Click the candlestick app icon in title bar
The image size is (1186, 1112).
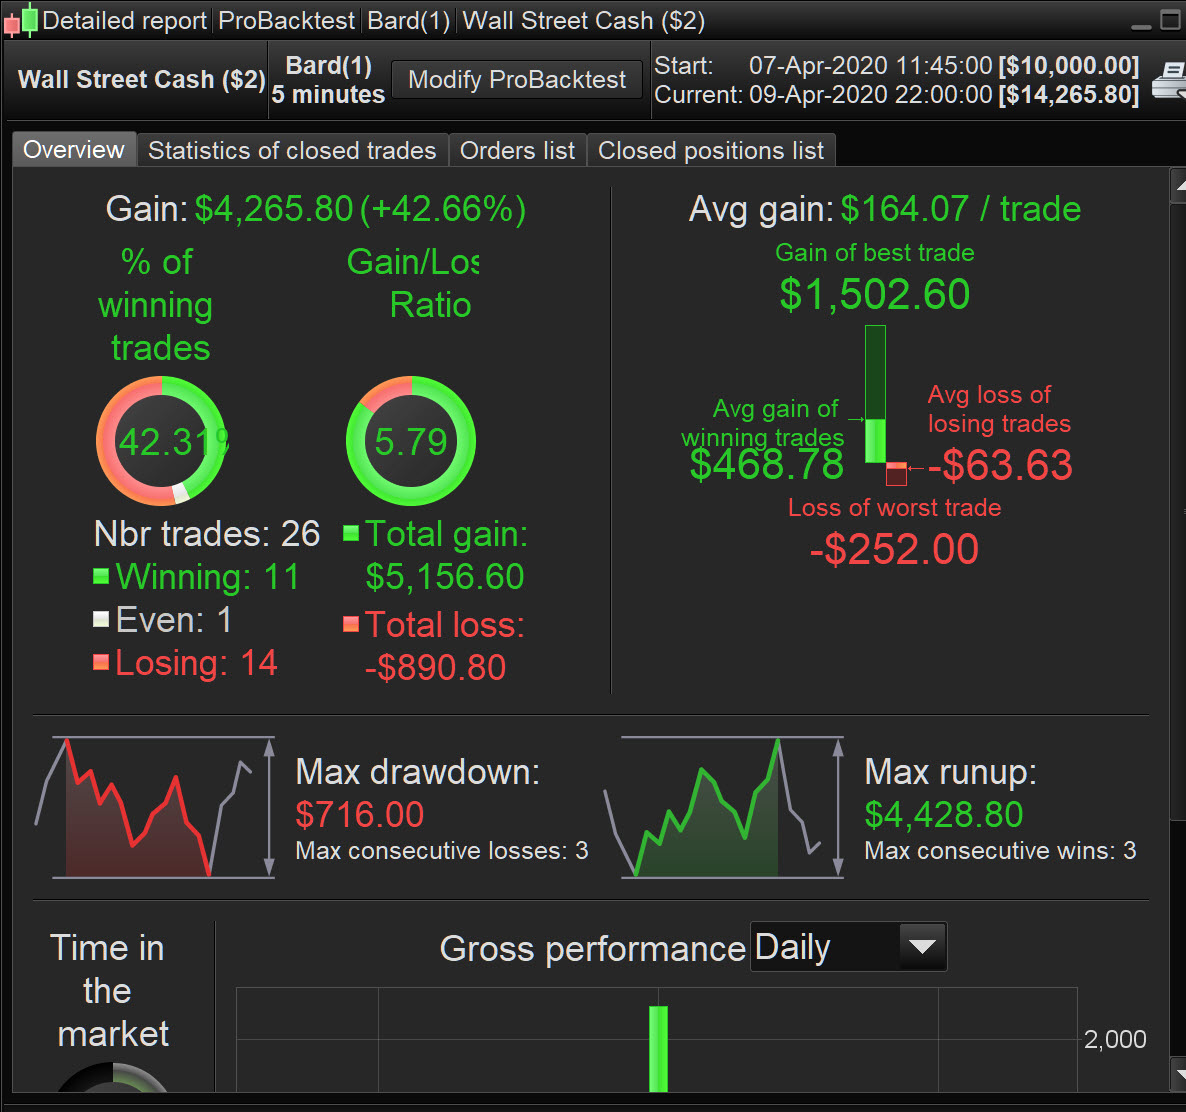point(20,20)
